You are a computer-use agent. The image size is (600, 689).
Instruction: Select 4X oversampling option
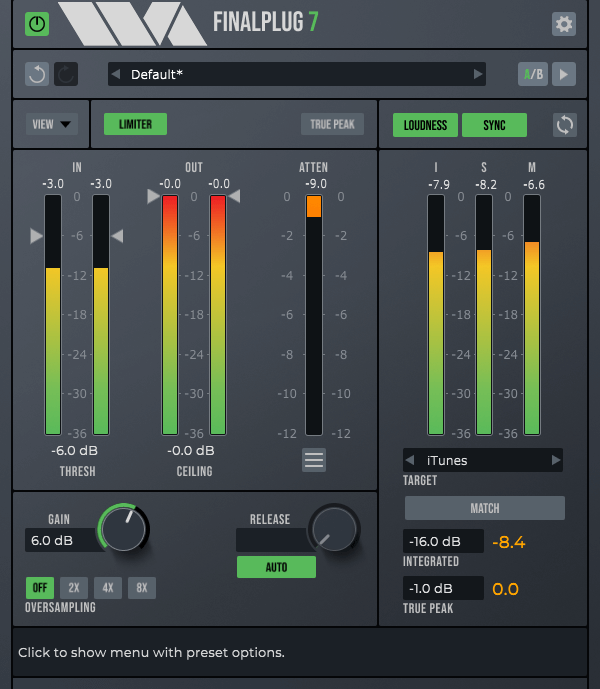[x=108, y=588]
